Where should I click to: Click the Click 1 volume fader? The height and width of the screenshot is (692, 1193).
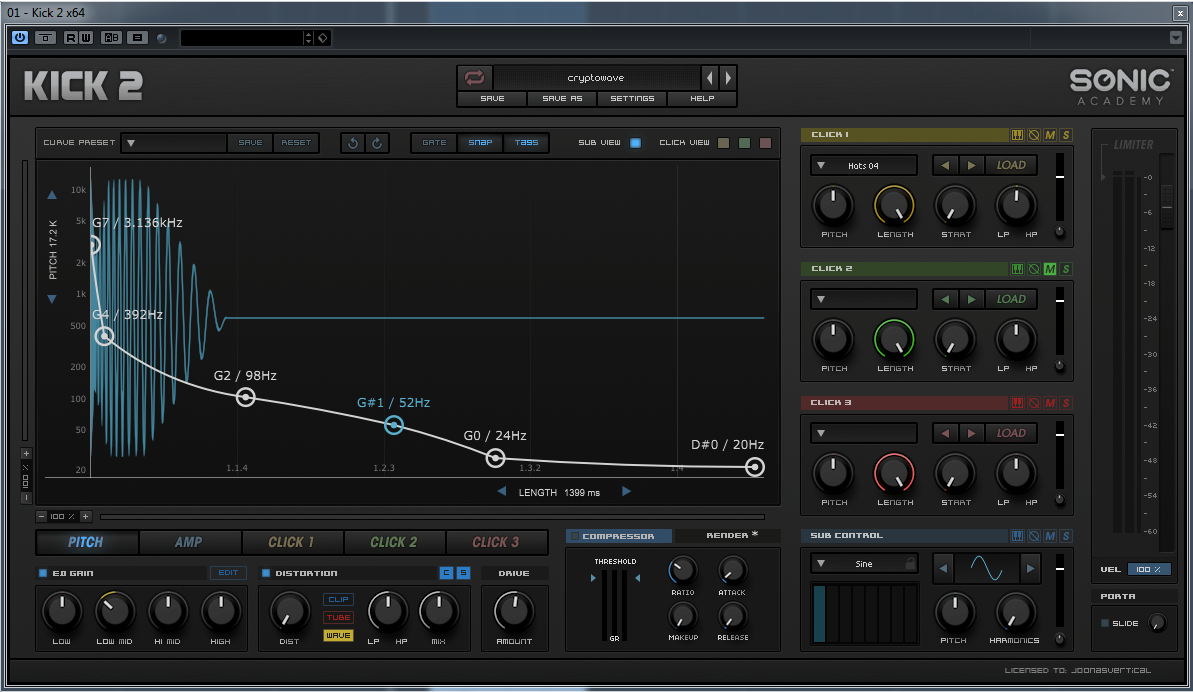tap(1060, 176)
